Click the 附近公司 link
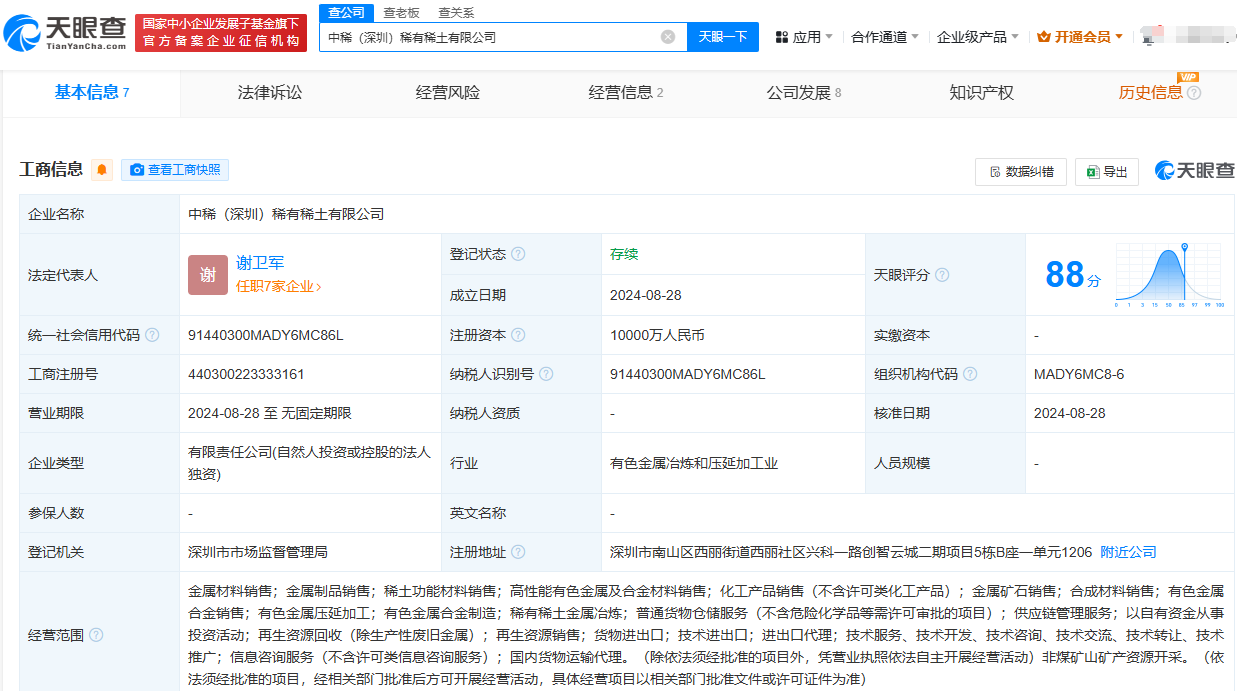1237x691 pixels. tap(1128, 552)
